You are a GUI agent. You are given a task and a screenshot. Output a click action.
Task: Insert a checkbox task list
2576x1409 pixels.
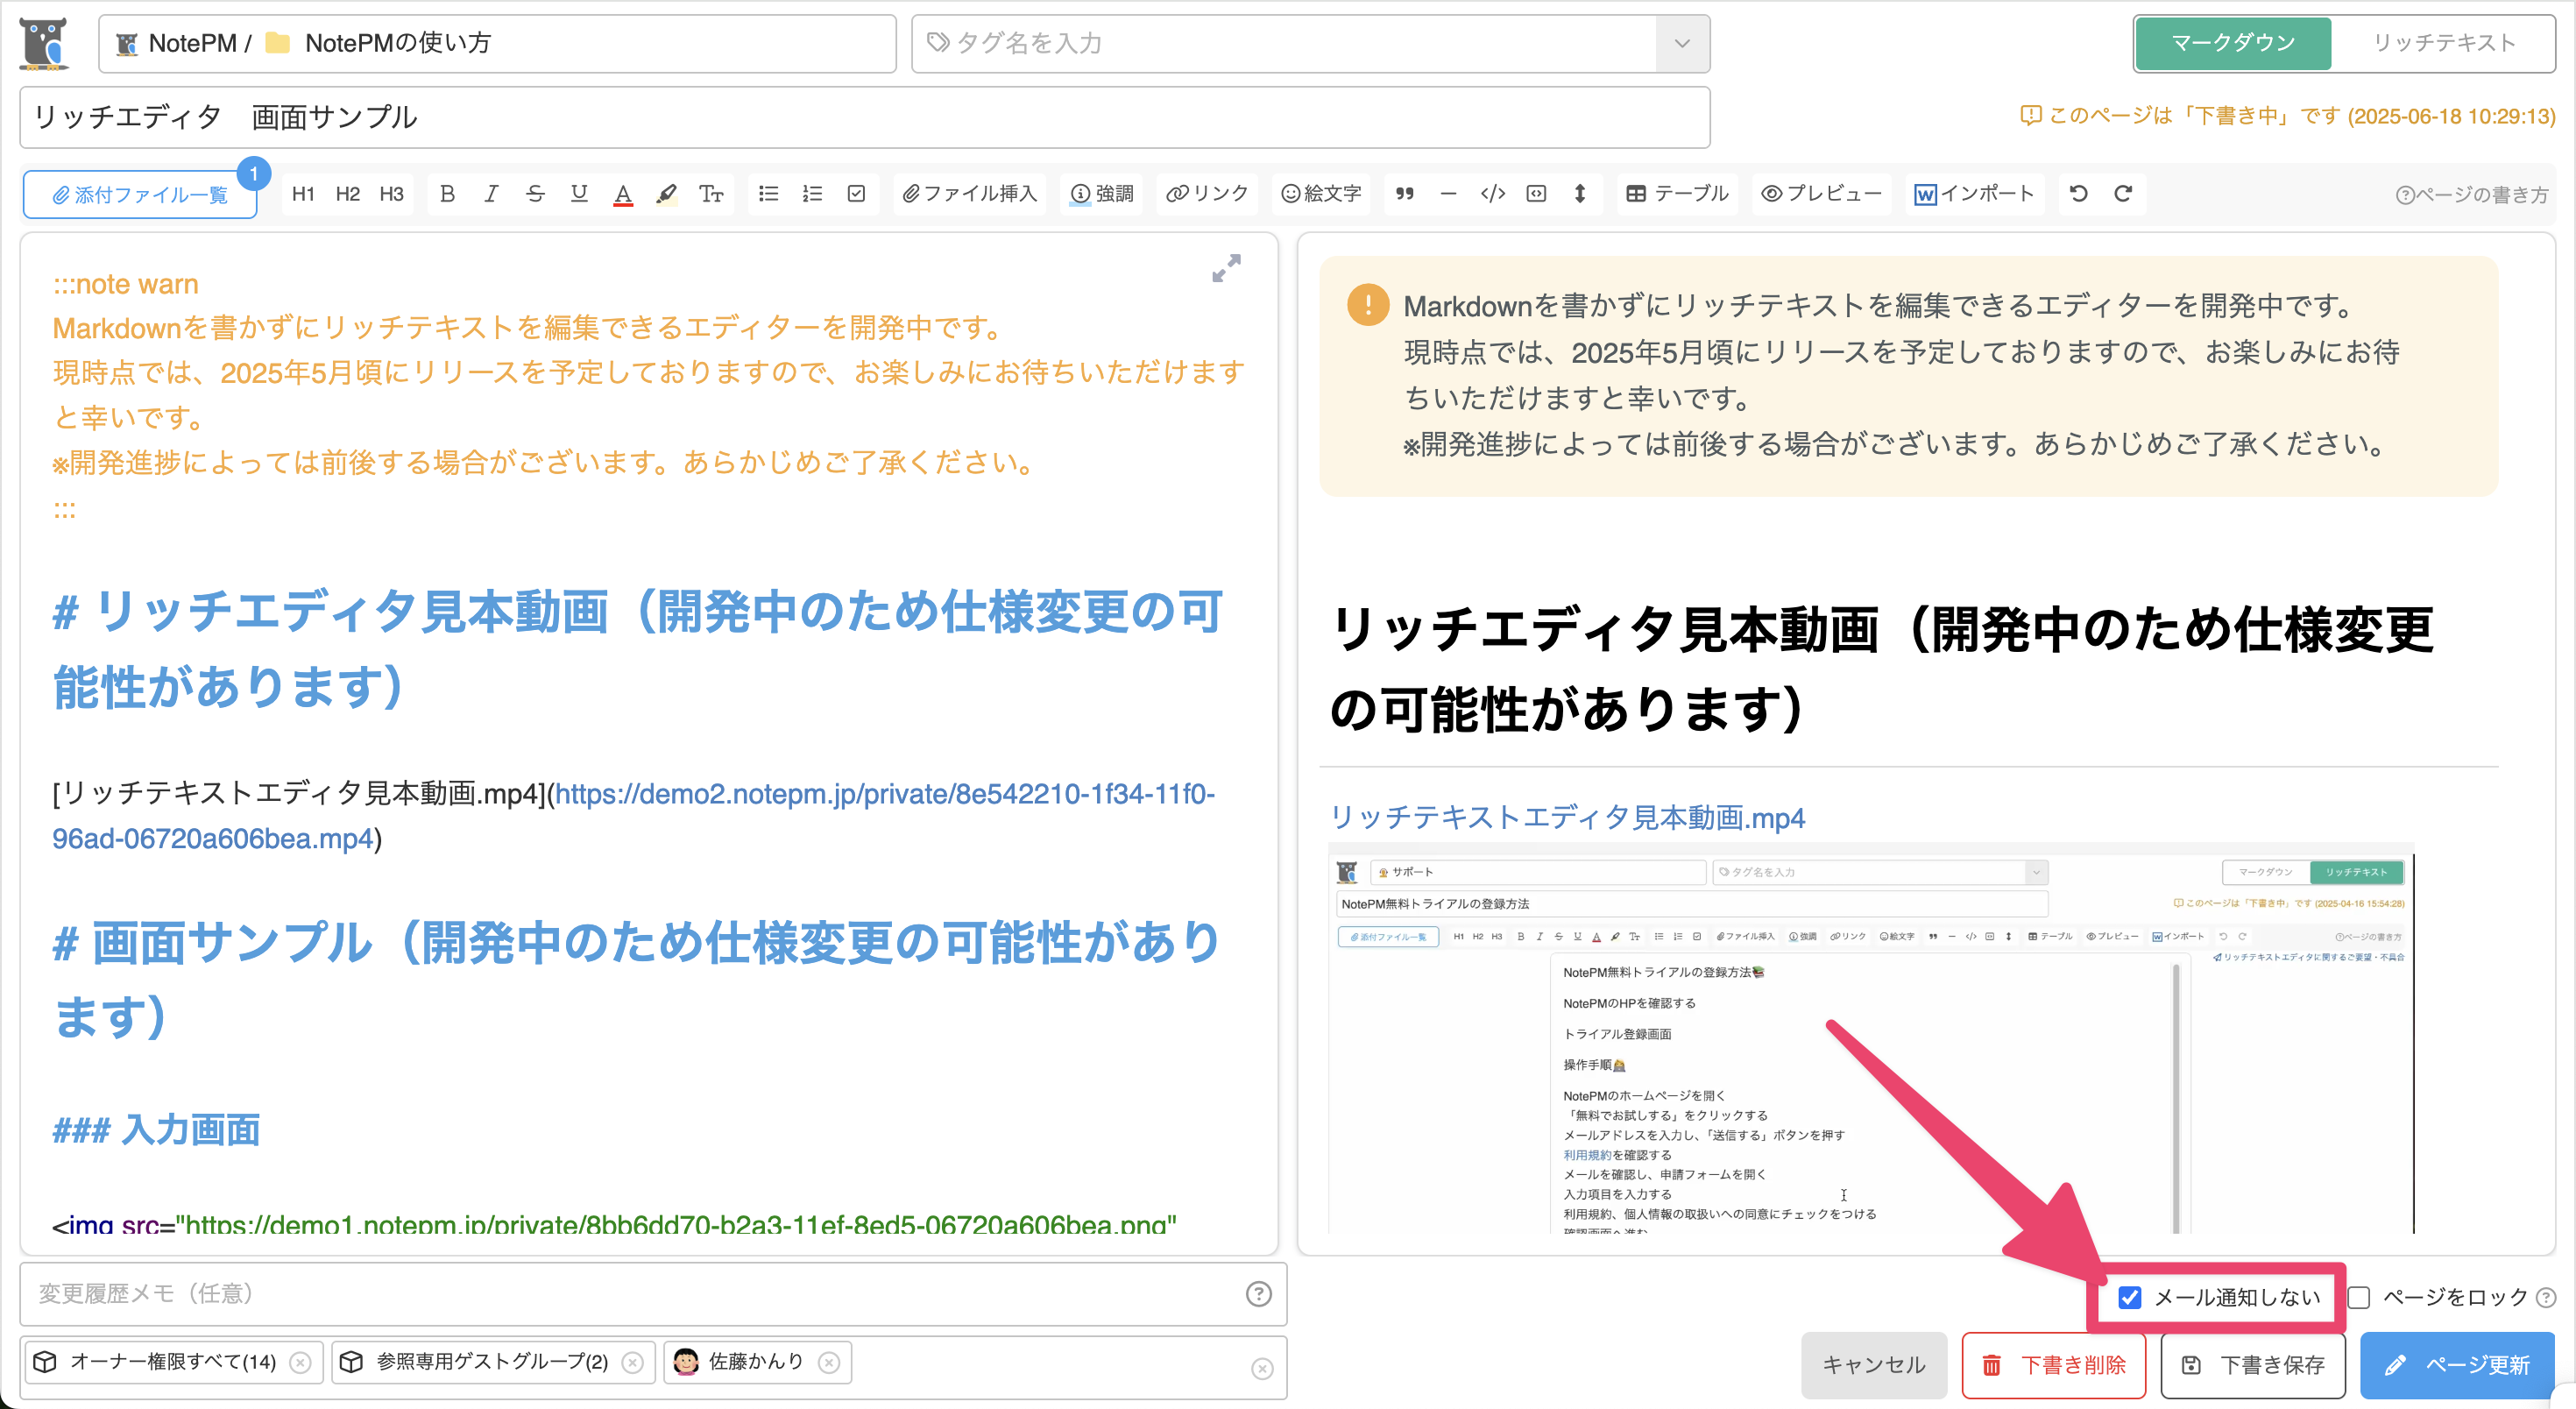tap(856, 194)
